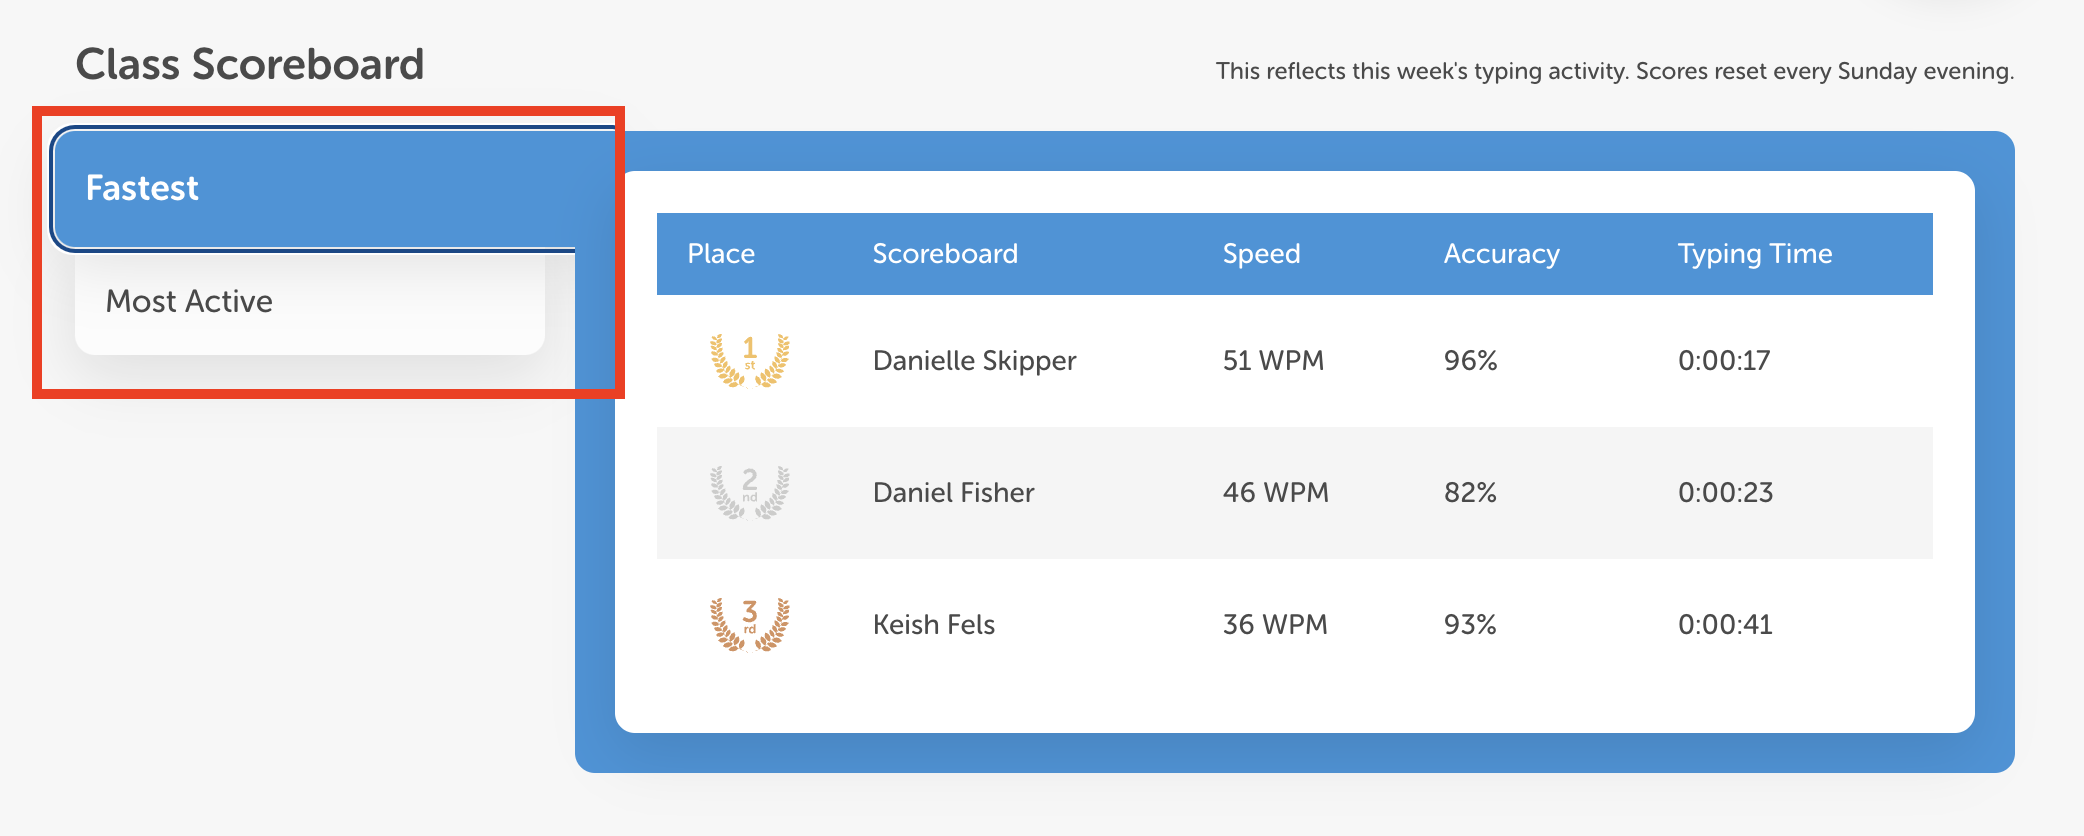Click the Scoreboard column header
This screenshot has height=836, width=2084.
pyautogui.click(x=945, y=254)
